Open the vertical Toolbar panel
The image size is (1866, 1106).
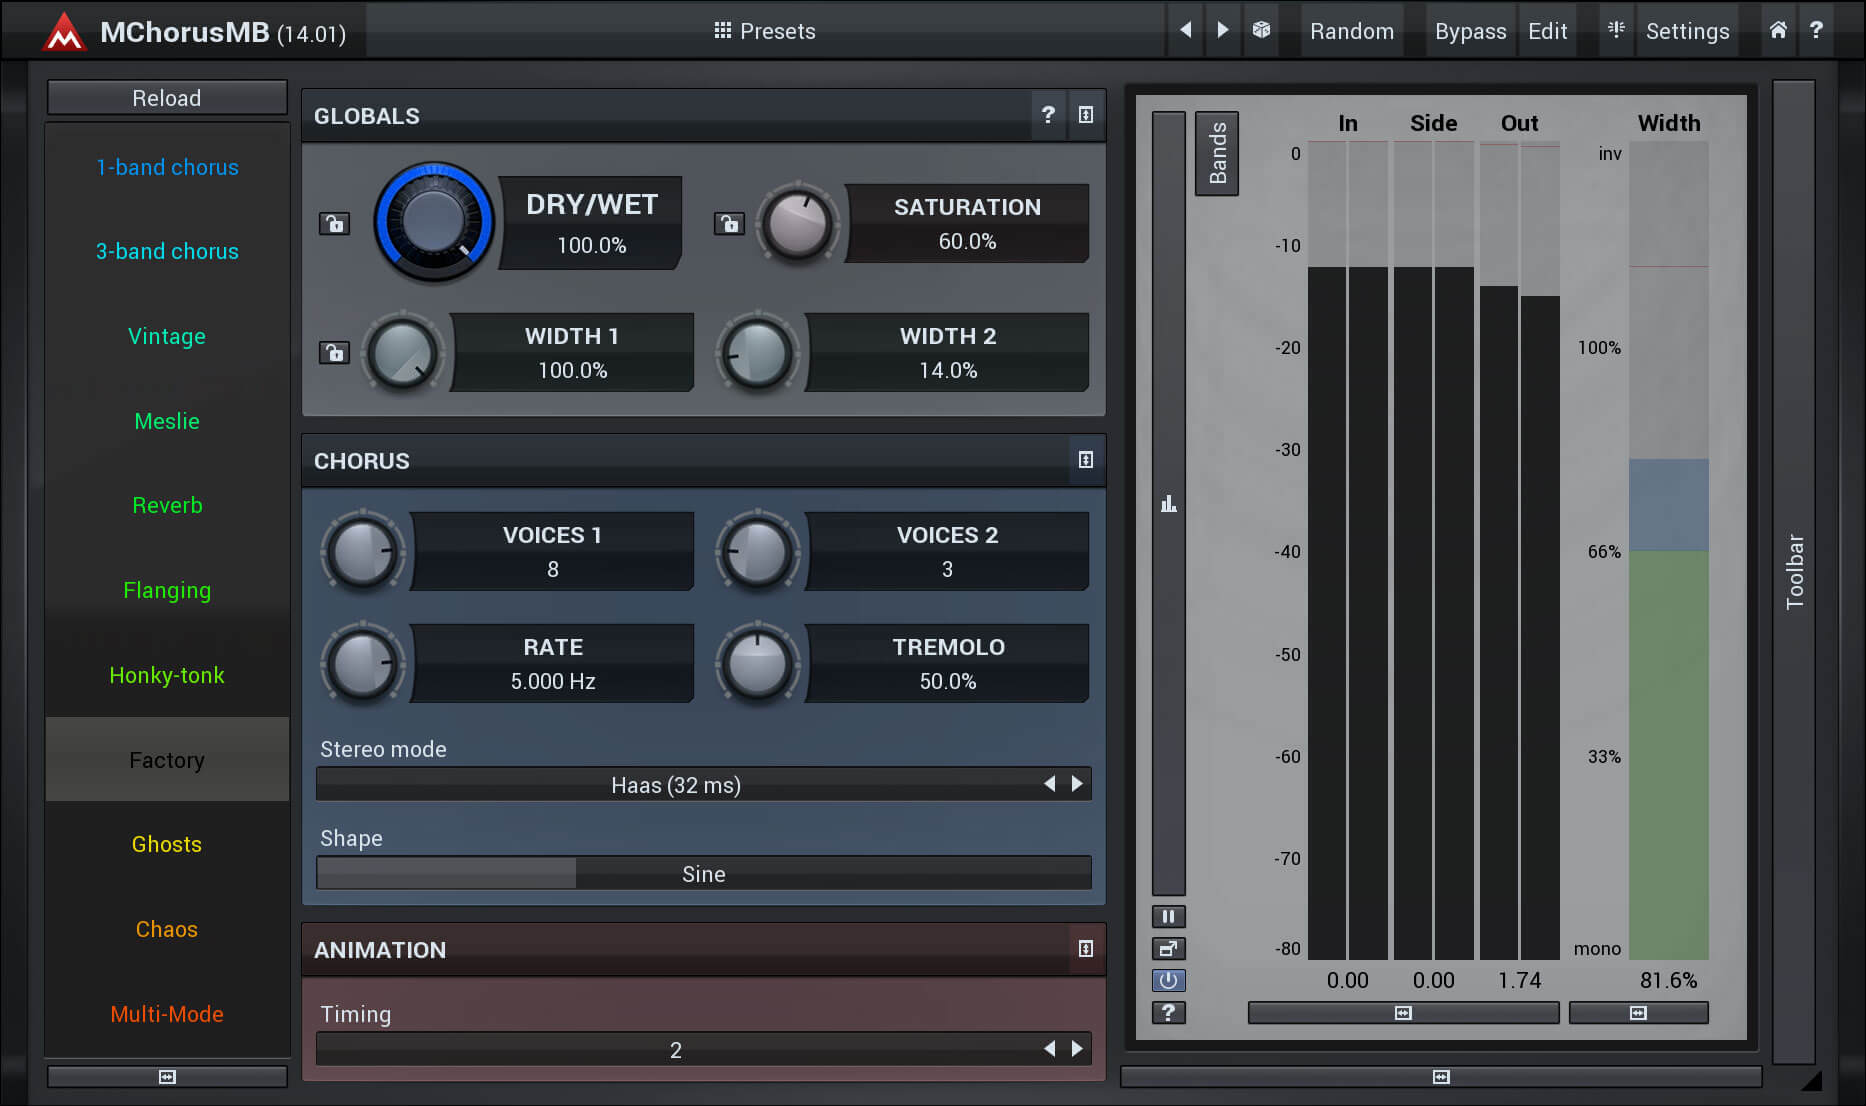point(1794,571)
